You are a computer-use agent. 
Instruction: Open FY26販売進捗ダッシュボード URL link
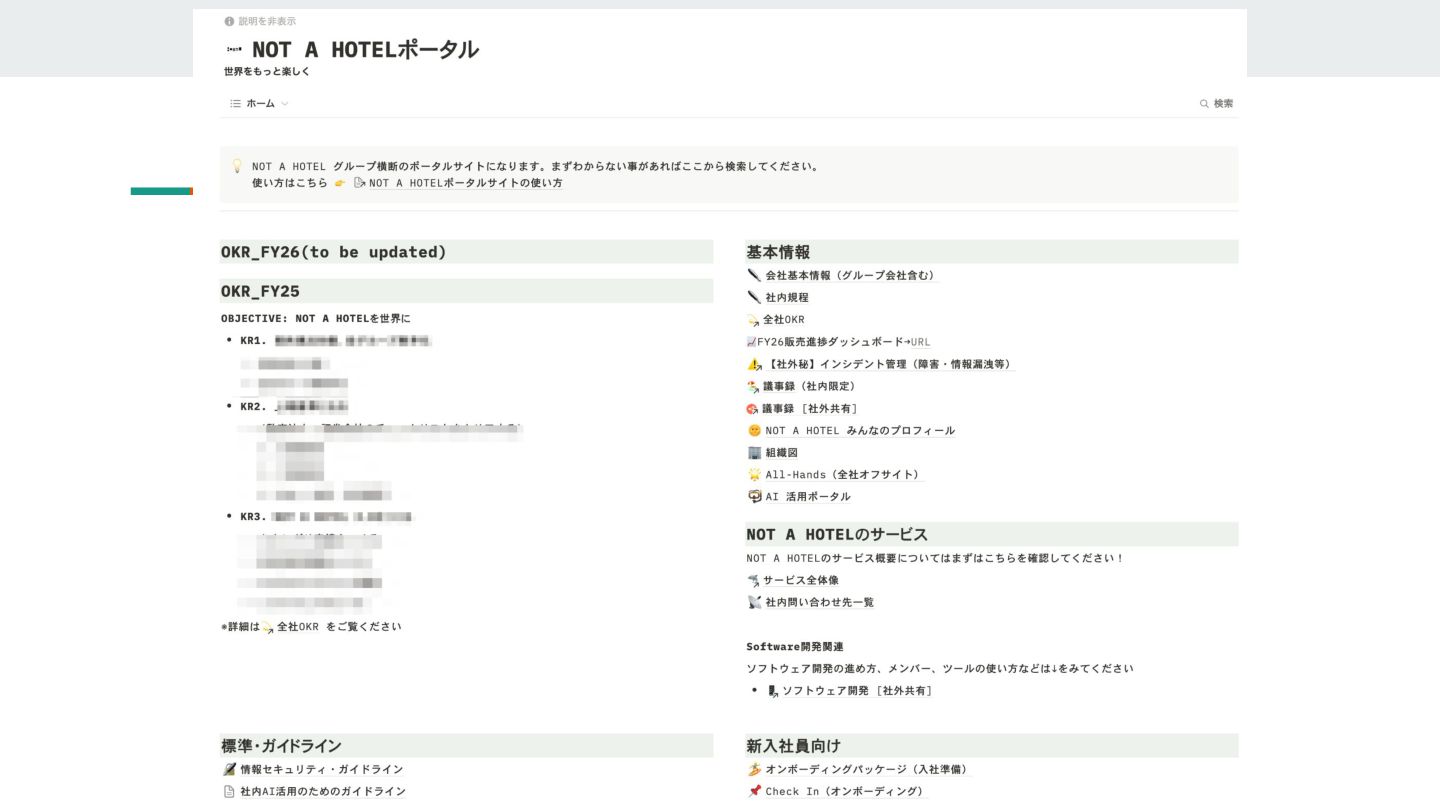(x=920, y=342)
